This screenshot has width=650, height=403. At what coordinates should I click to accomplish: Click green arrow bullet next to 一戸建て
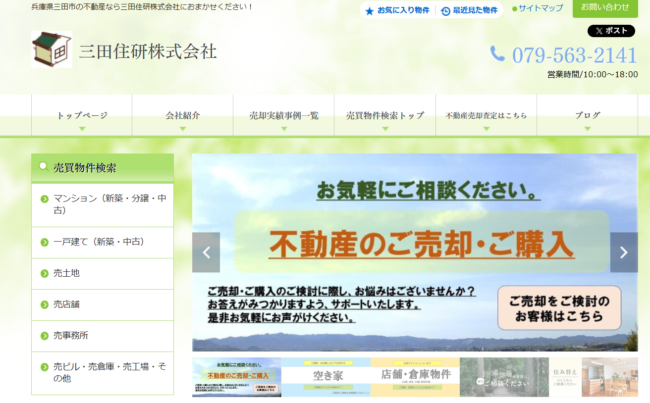click(x=44, y=242)
